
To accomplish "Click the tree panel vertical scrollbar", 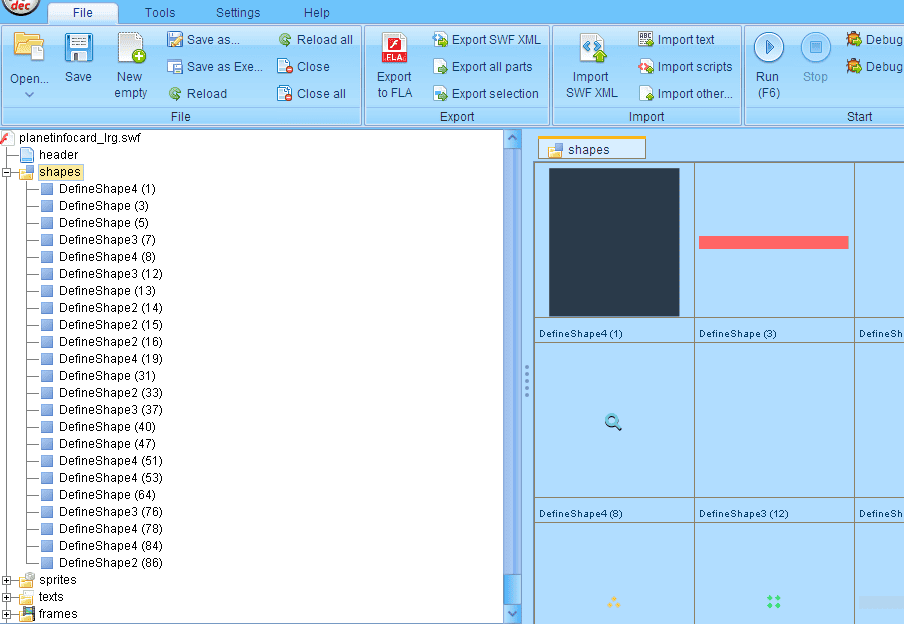I will pos(513,350).
